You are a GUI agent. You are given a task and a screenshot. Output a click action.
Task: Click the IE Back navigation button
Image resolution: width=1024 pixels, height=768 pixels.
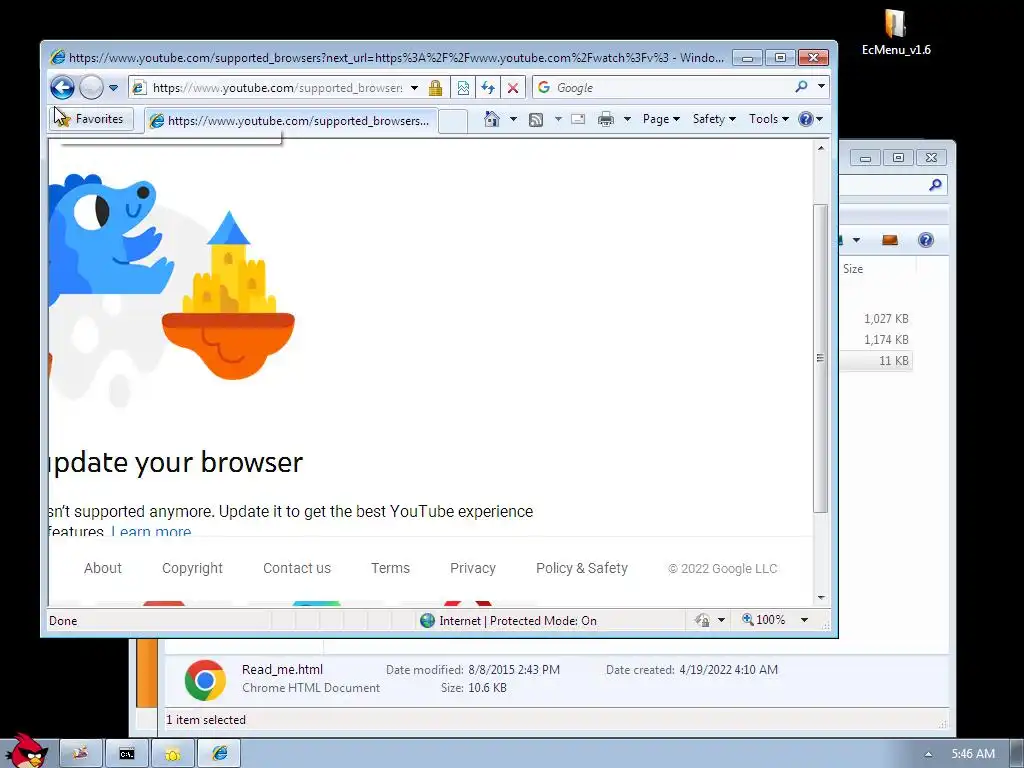[62, 88]
